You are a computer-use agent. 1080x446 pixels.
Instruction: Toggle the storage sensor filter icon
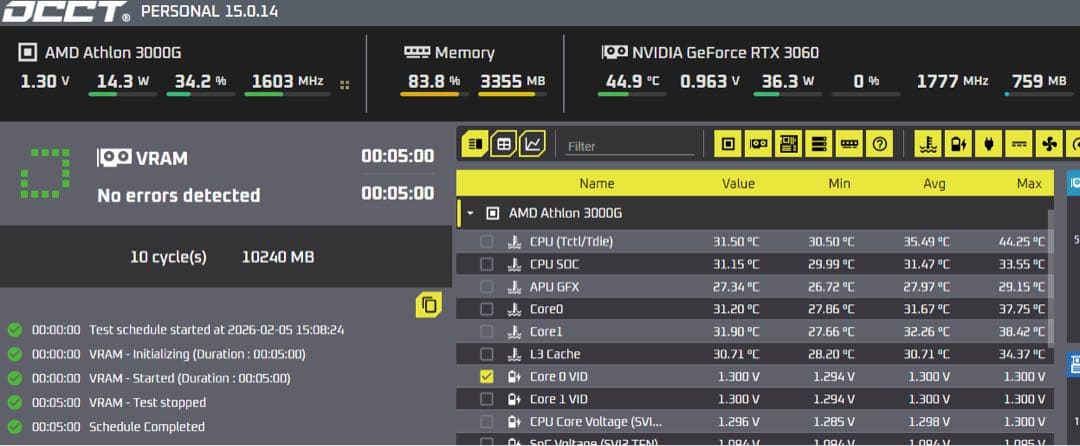pos(819,144)
